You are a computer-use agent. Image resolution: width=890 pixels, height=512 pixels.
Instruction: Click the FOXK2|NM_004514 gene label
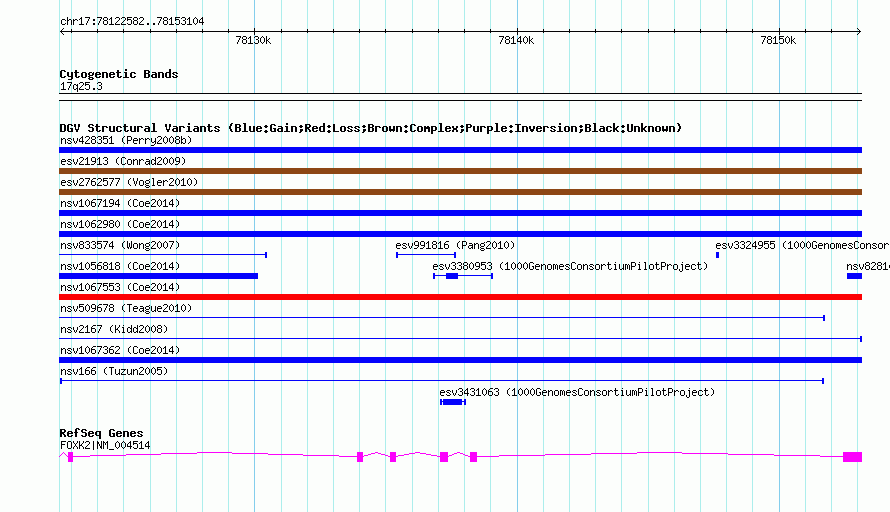tap(105, 446)
